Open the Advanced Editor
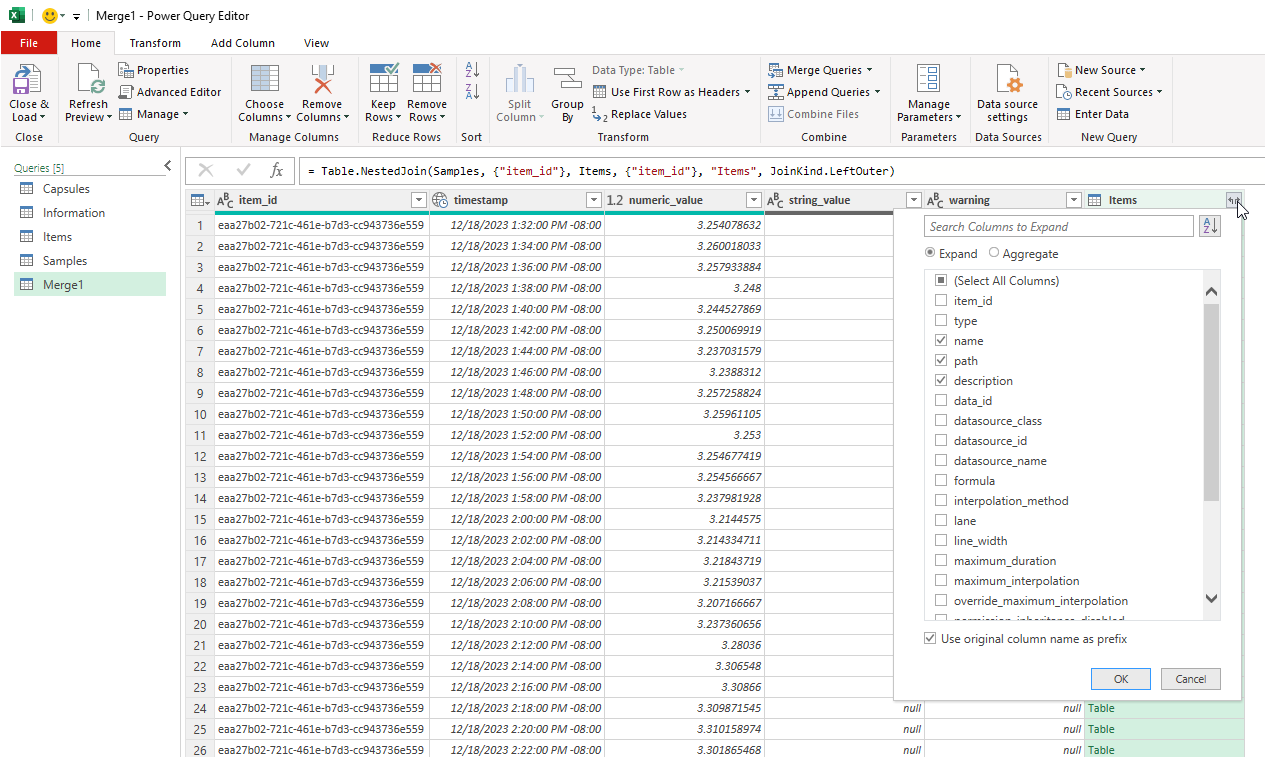This screenshot has width=1265, height=757. [171, 91]
